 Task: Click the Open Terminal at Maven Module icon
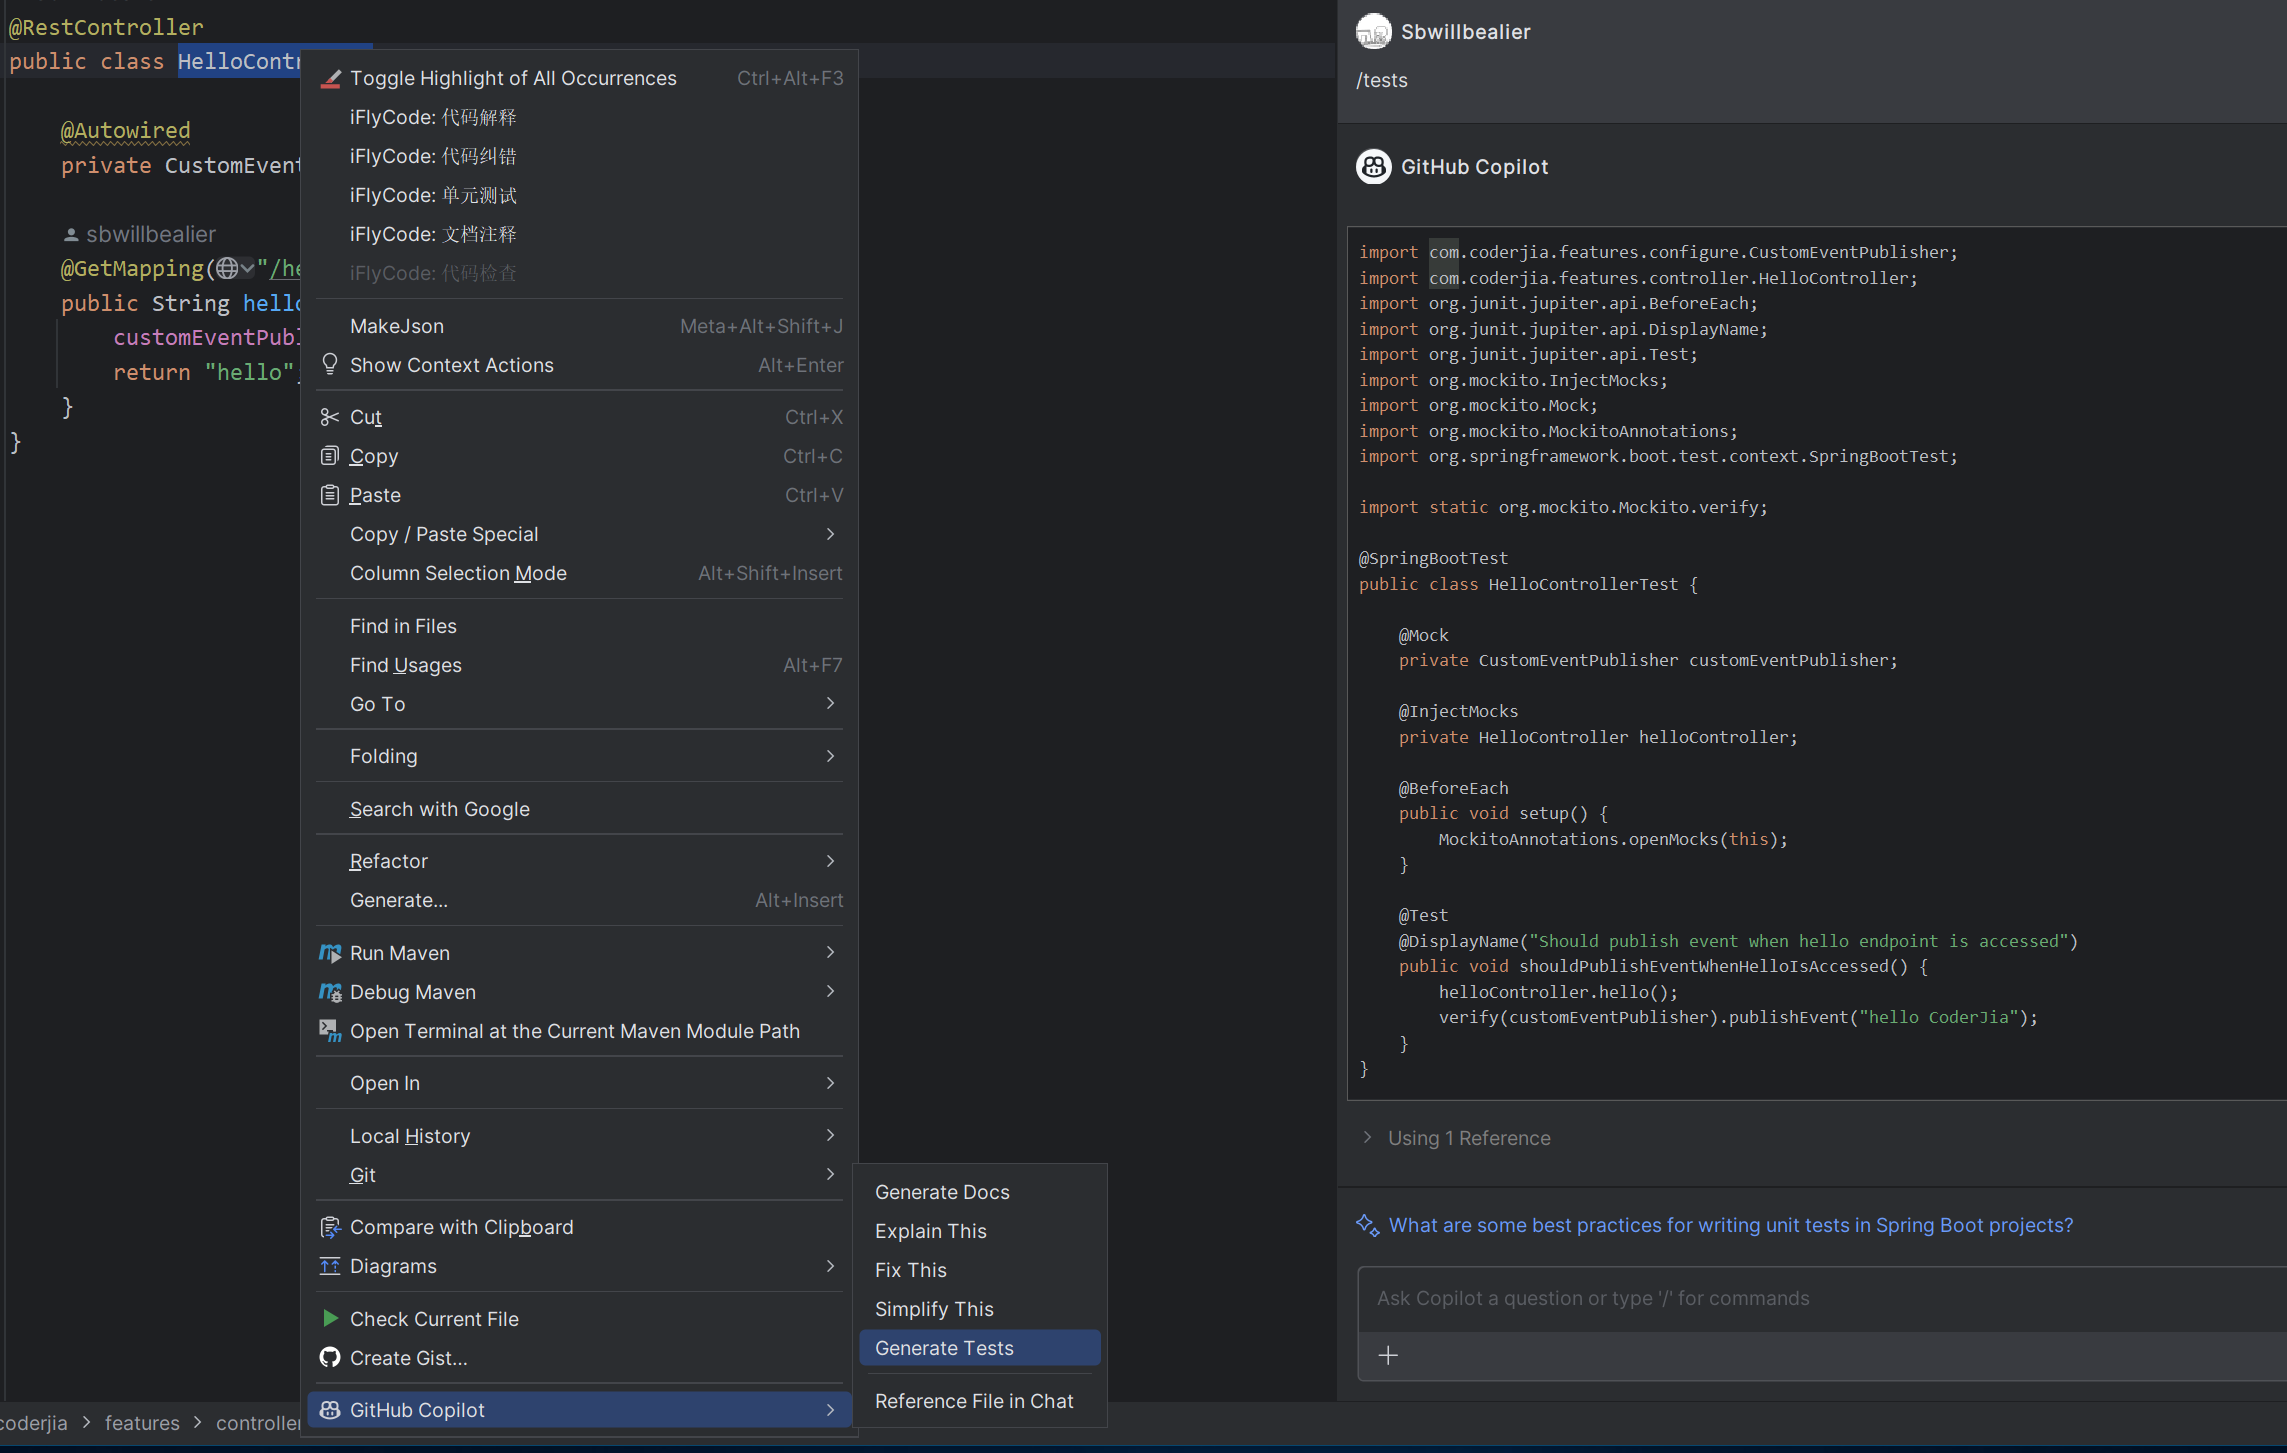tap(327, 1030)
